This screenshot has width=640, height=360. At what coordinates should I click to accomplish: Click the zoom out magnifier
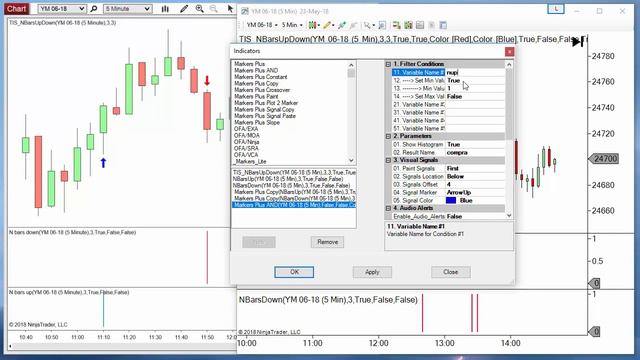tap(213, 9)
